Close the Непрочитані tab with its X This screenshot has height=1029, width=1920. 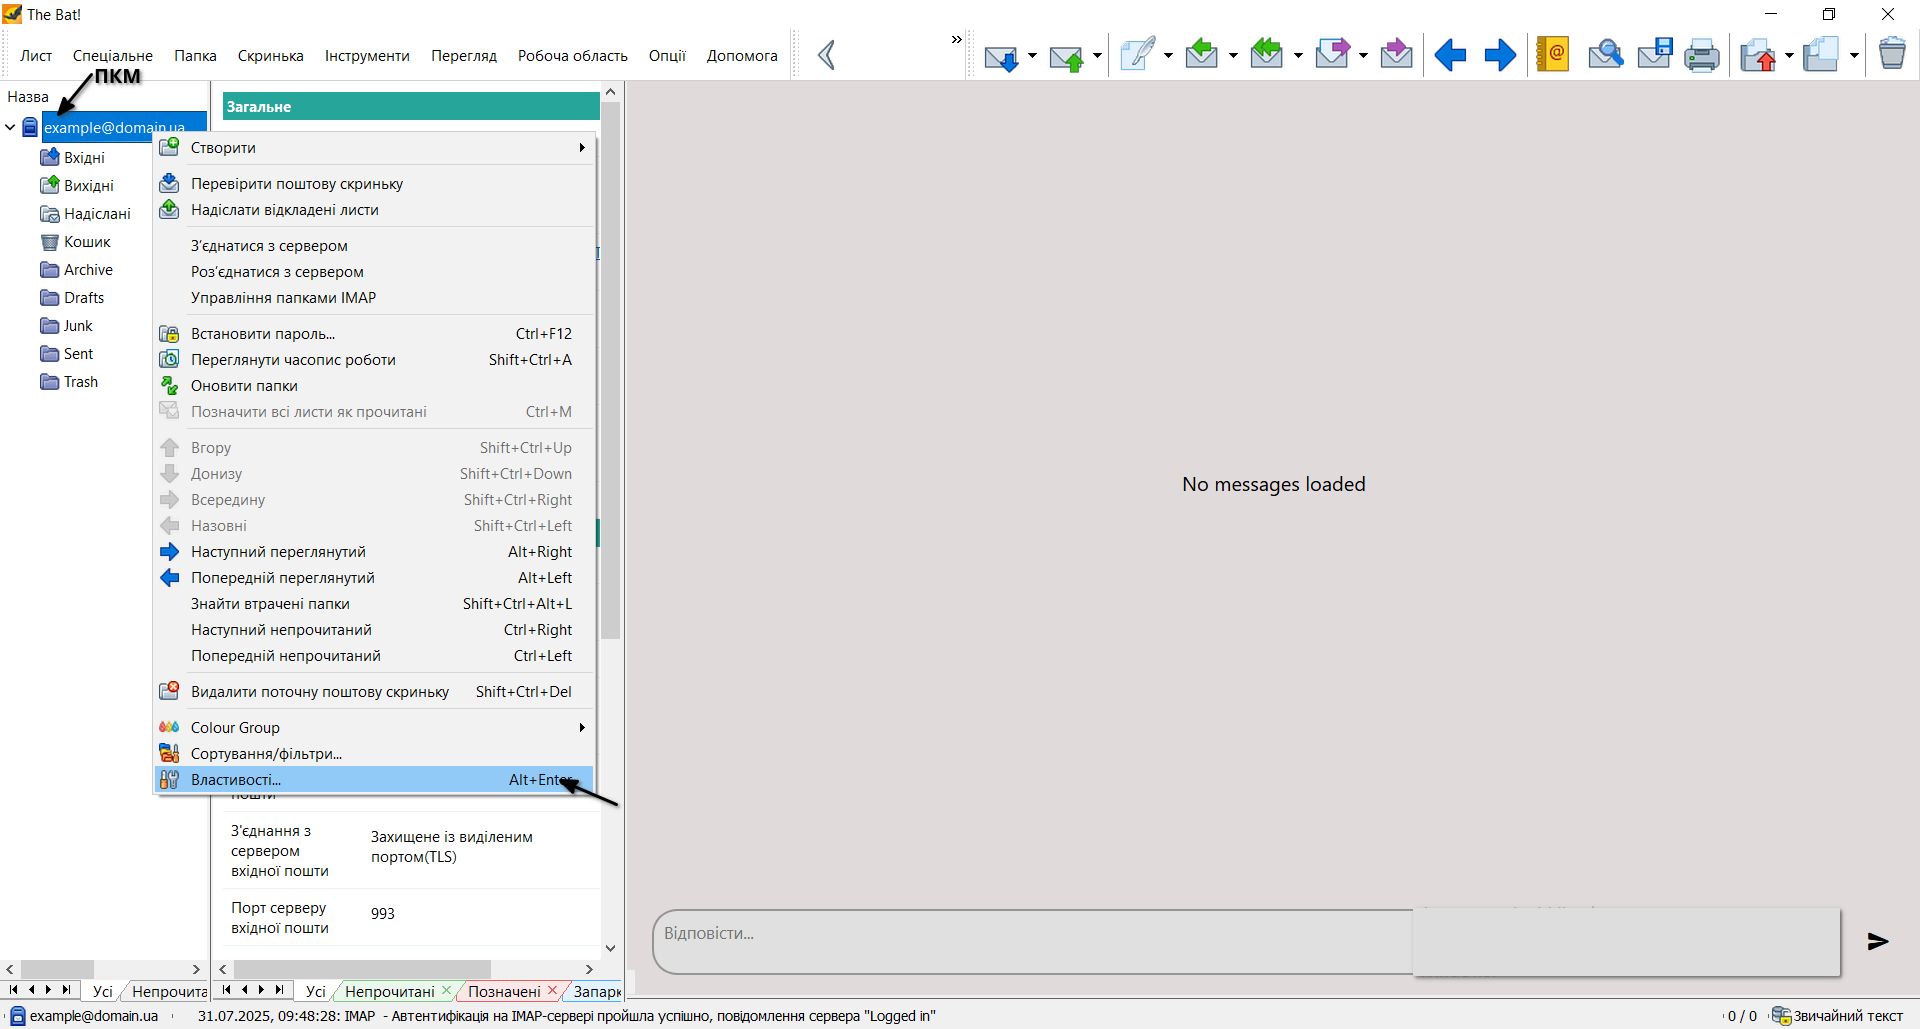(x=447, y=990)
